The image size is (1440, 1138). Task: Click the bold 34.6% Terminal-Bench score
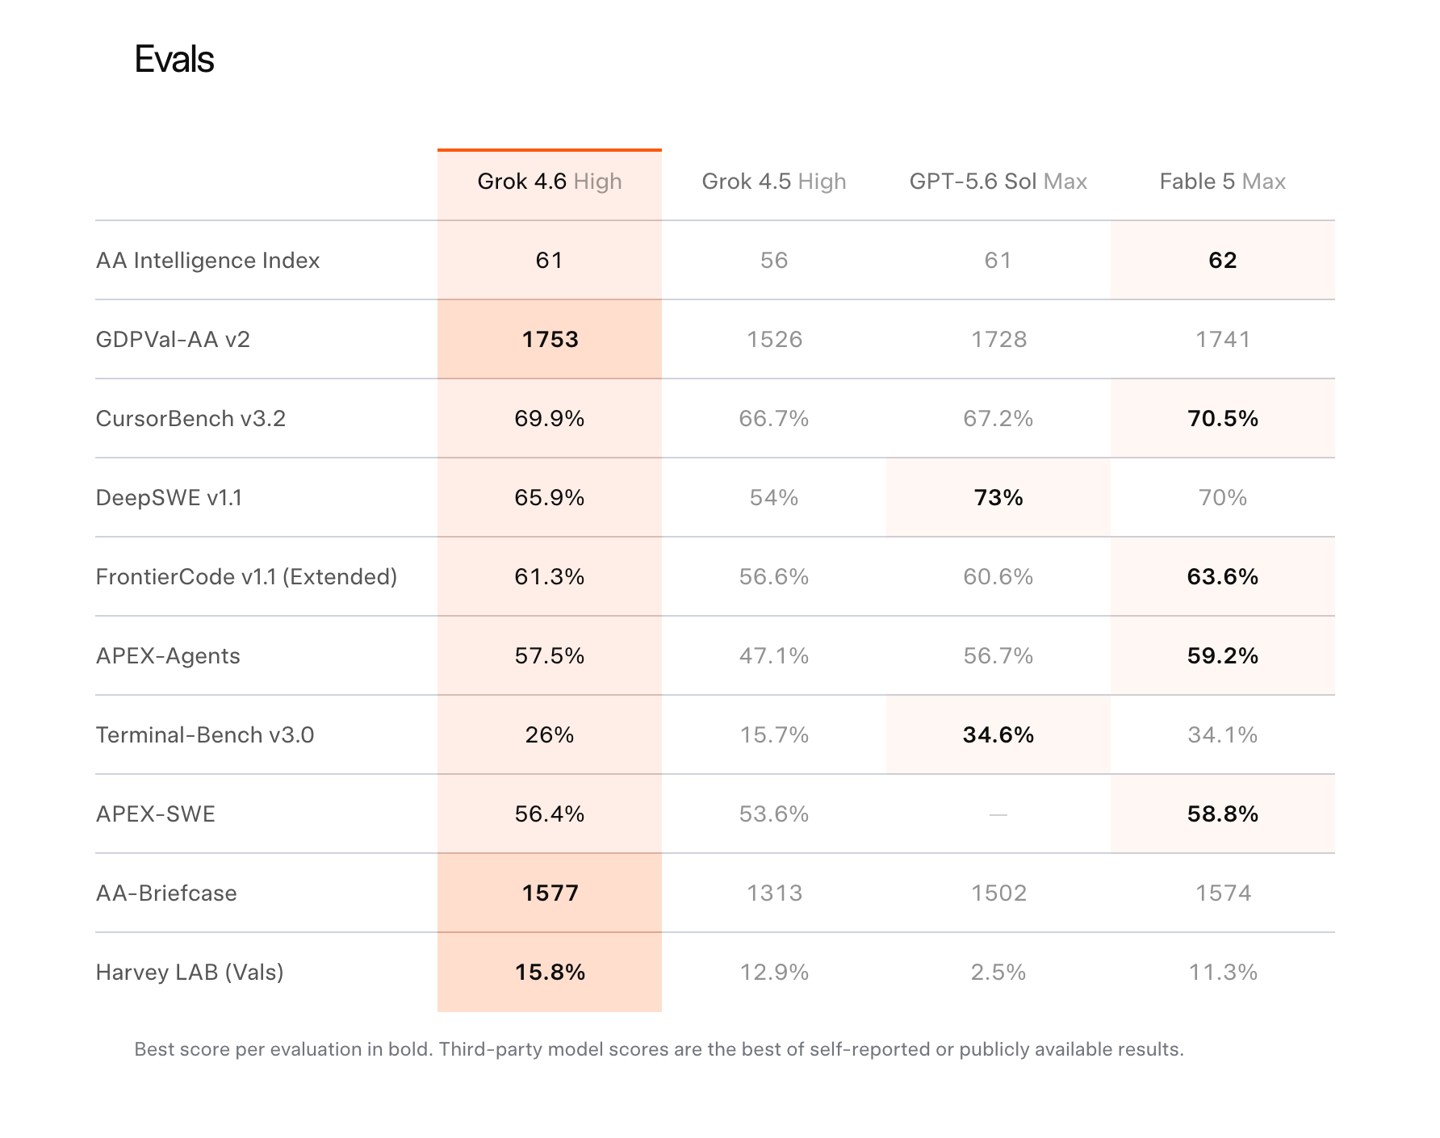998,734
